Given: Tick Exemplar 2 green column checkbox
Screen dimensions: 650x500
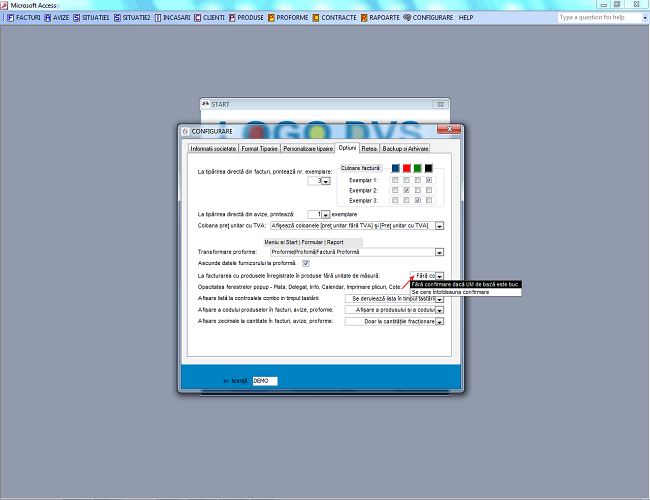Looking at the screenshot, I should pyautogui.click(x=418, y=190).
